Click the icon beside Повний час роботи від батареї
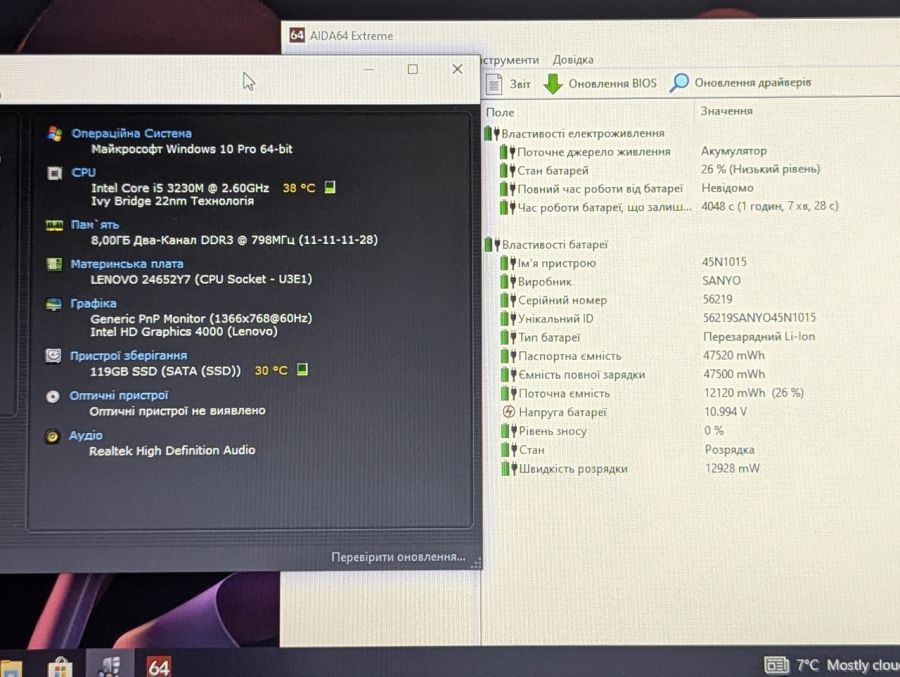Screen dimensions: 900x677 point(507,189)
